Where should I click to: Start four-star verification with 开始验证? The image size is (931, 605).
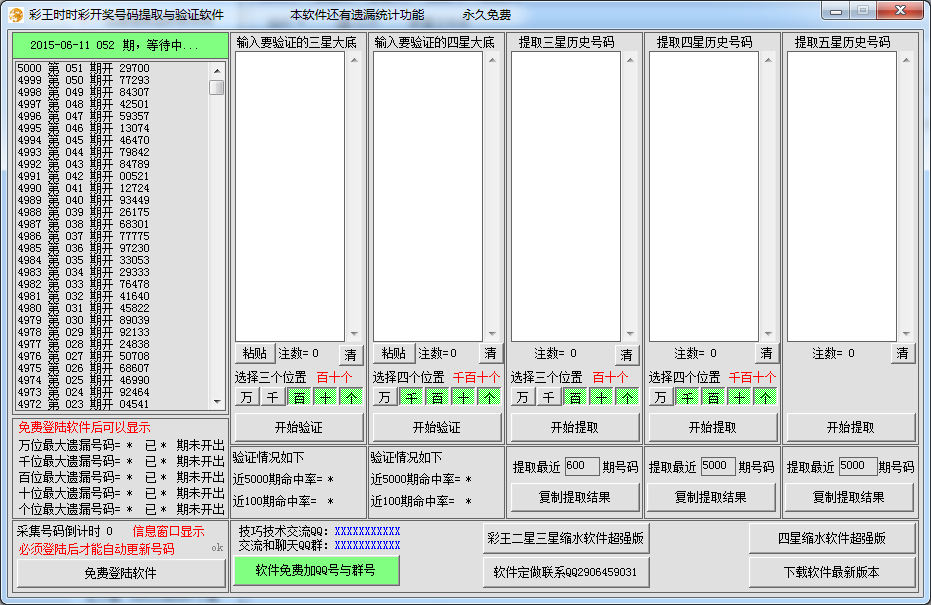click(436, 427)
